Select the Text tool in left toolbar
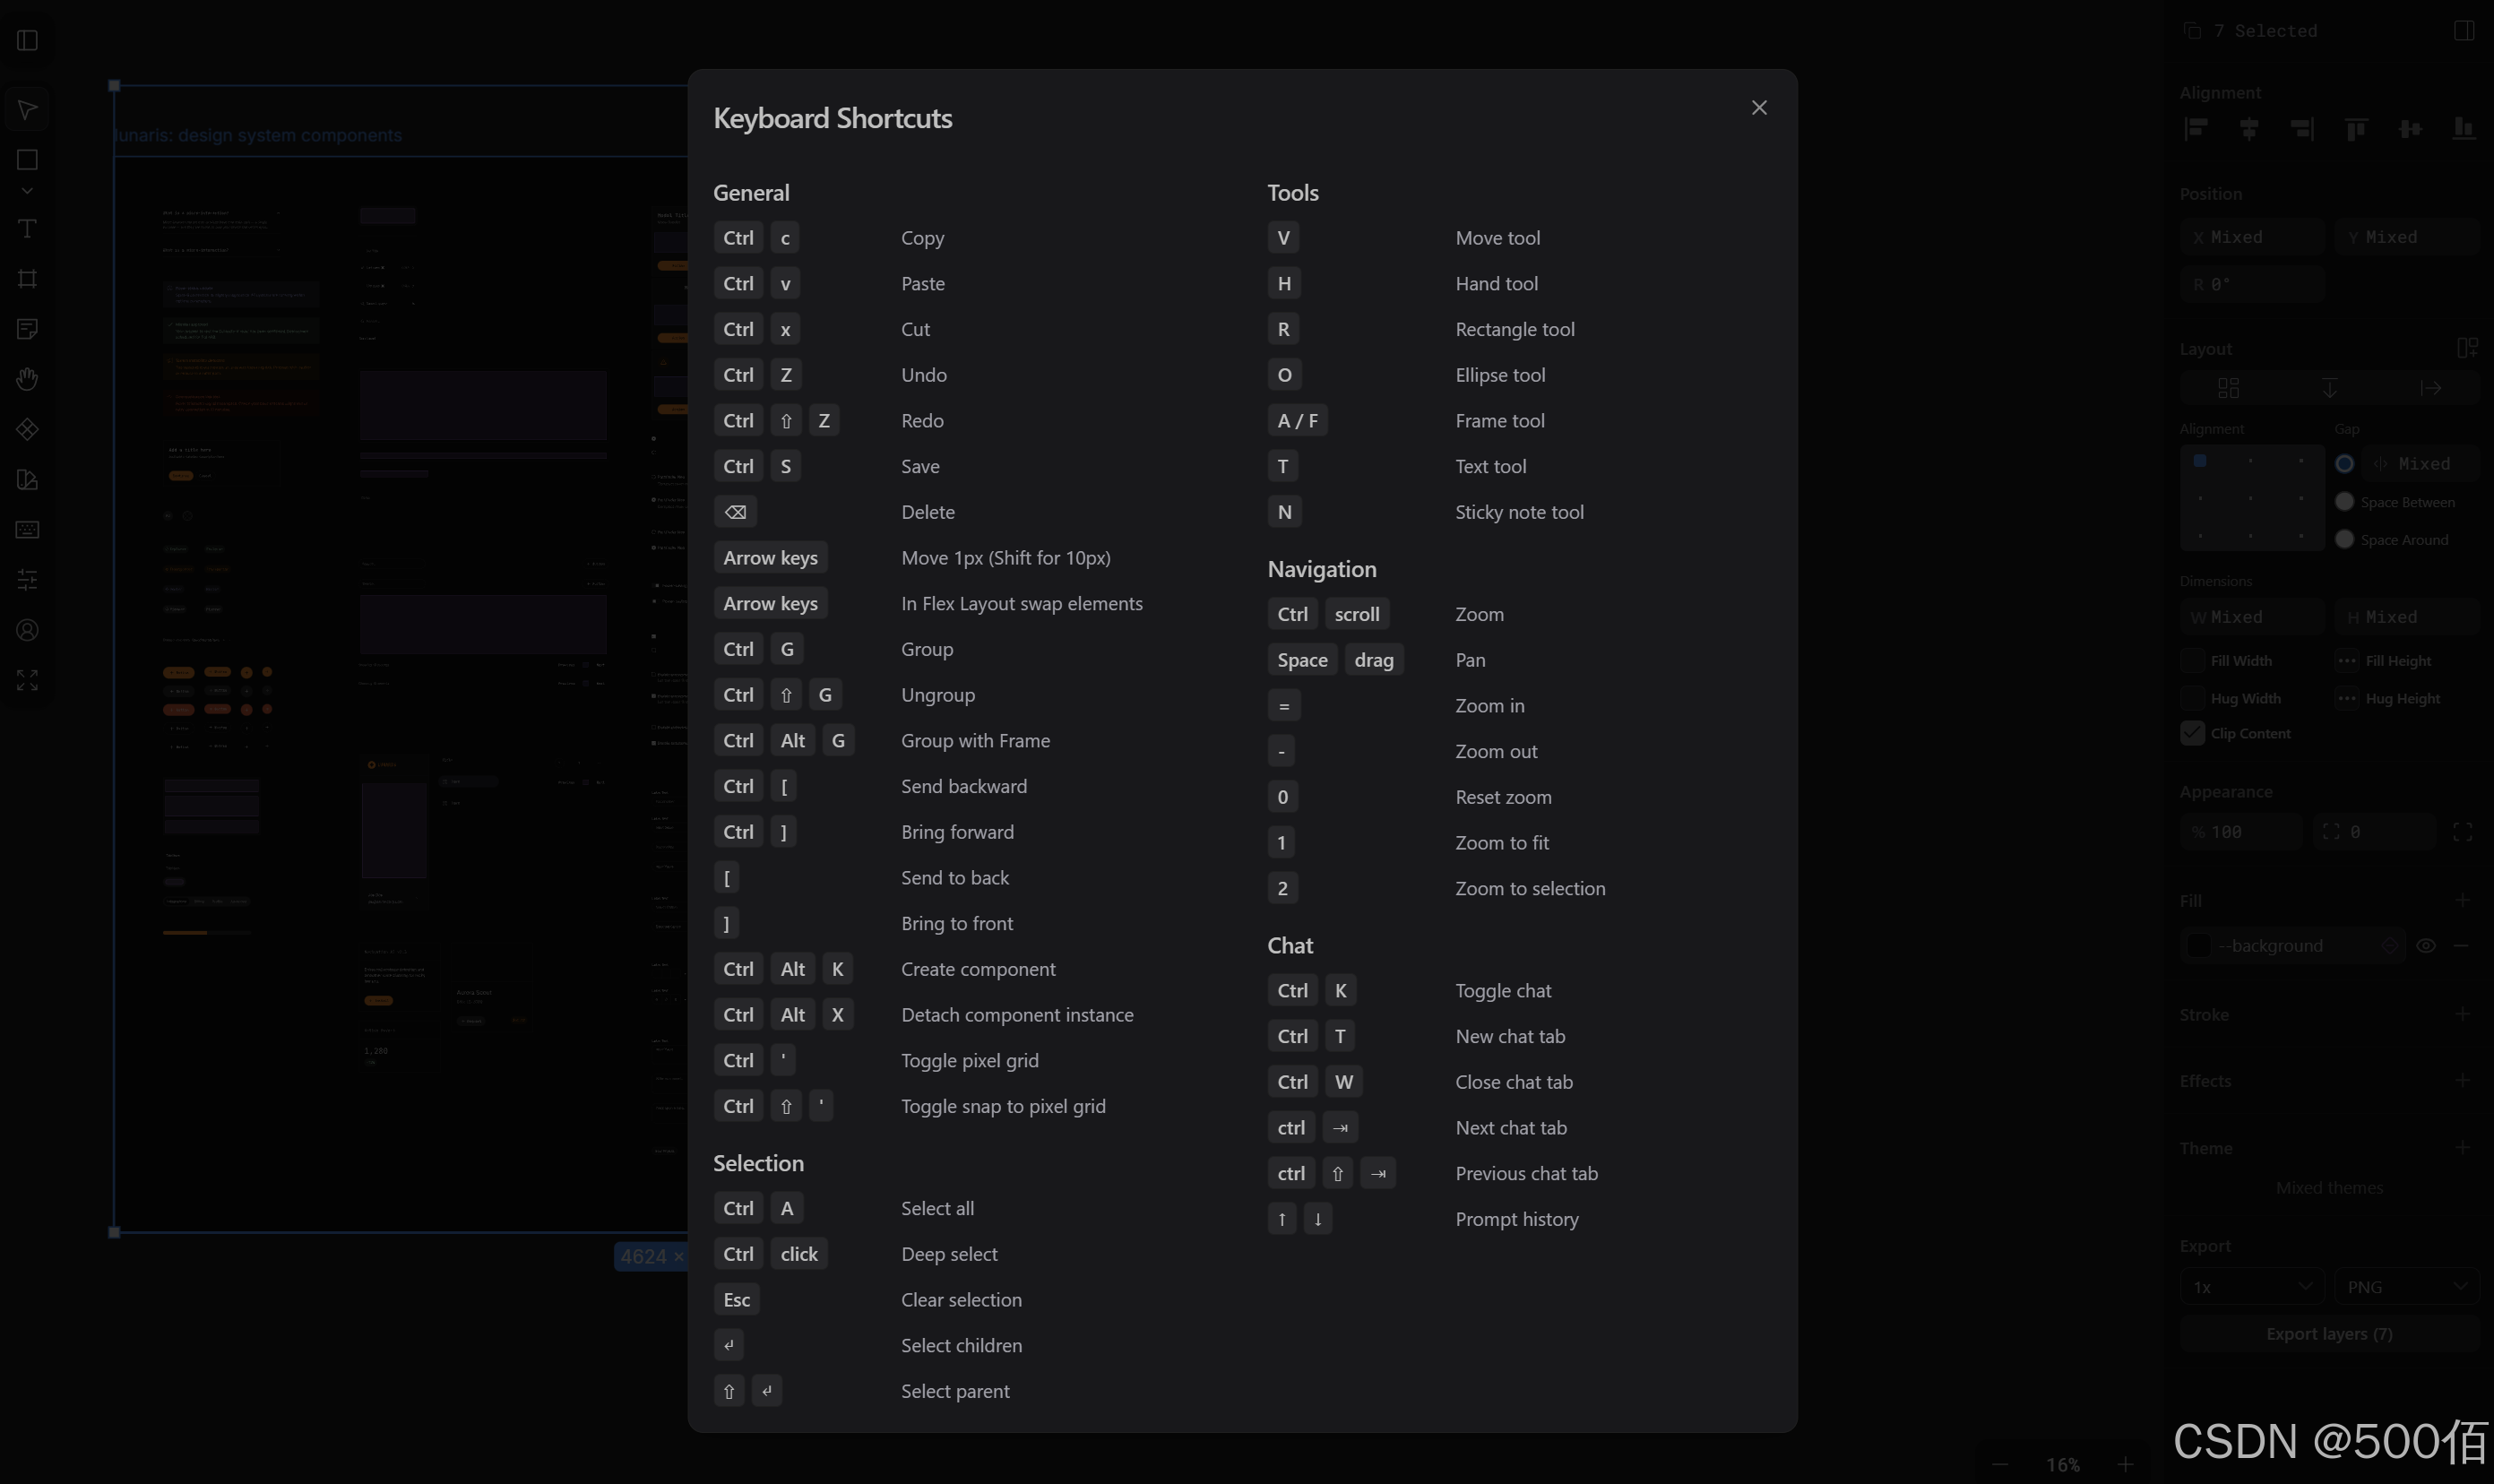Screen dimensions: 2494x1484 pos(28,229)
